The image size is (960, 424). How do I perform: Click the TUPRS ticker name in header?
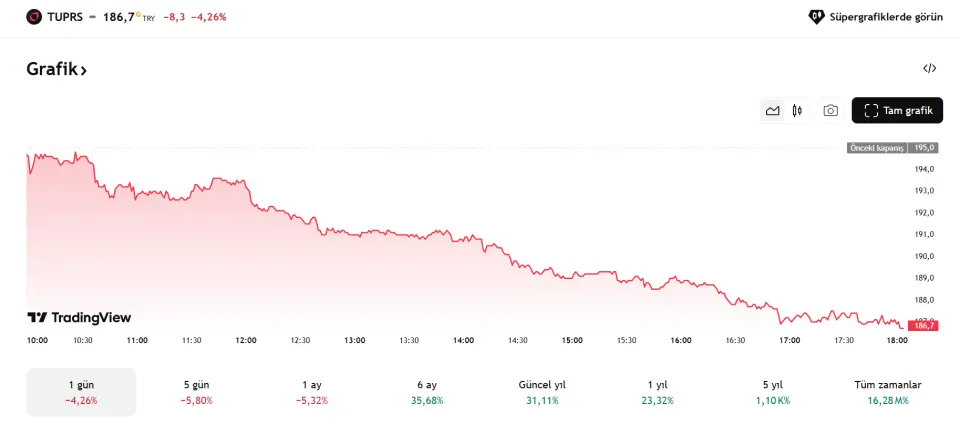[65, 16]
